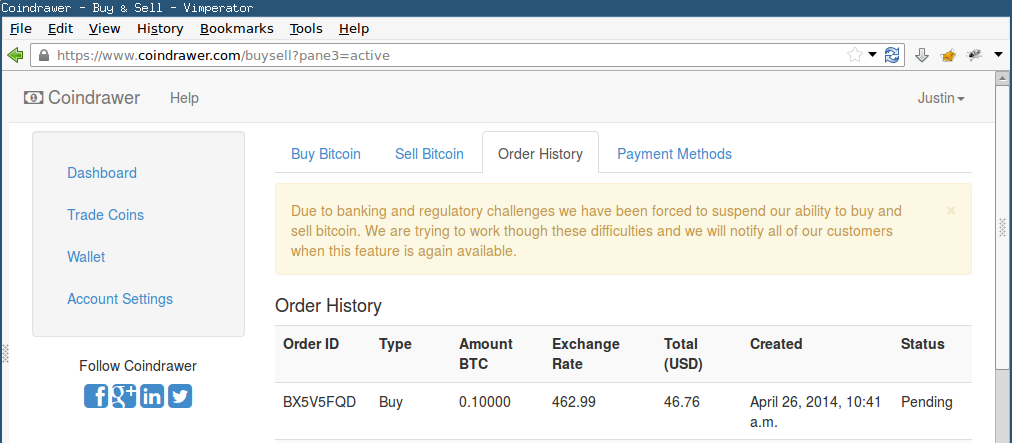Click the Created column header

776,344
